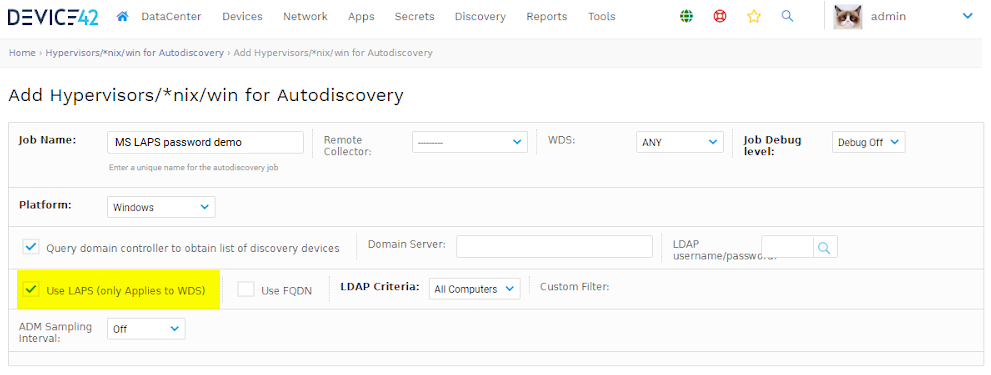Open the DataCenter menu
Image resolution: width=991 pixels, height=375 pixels.
click(171, 17)
